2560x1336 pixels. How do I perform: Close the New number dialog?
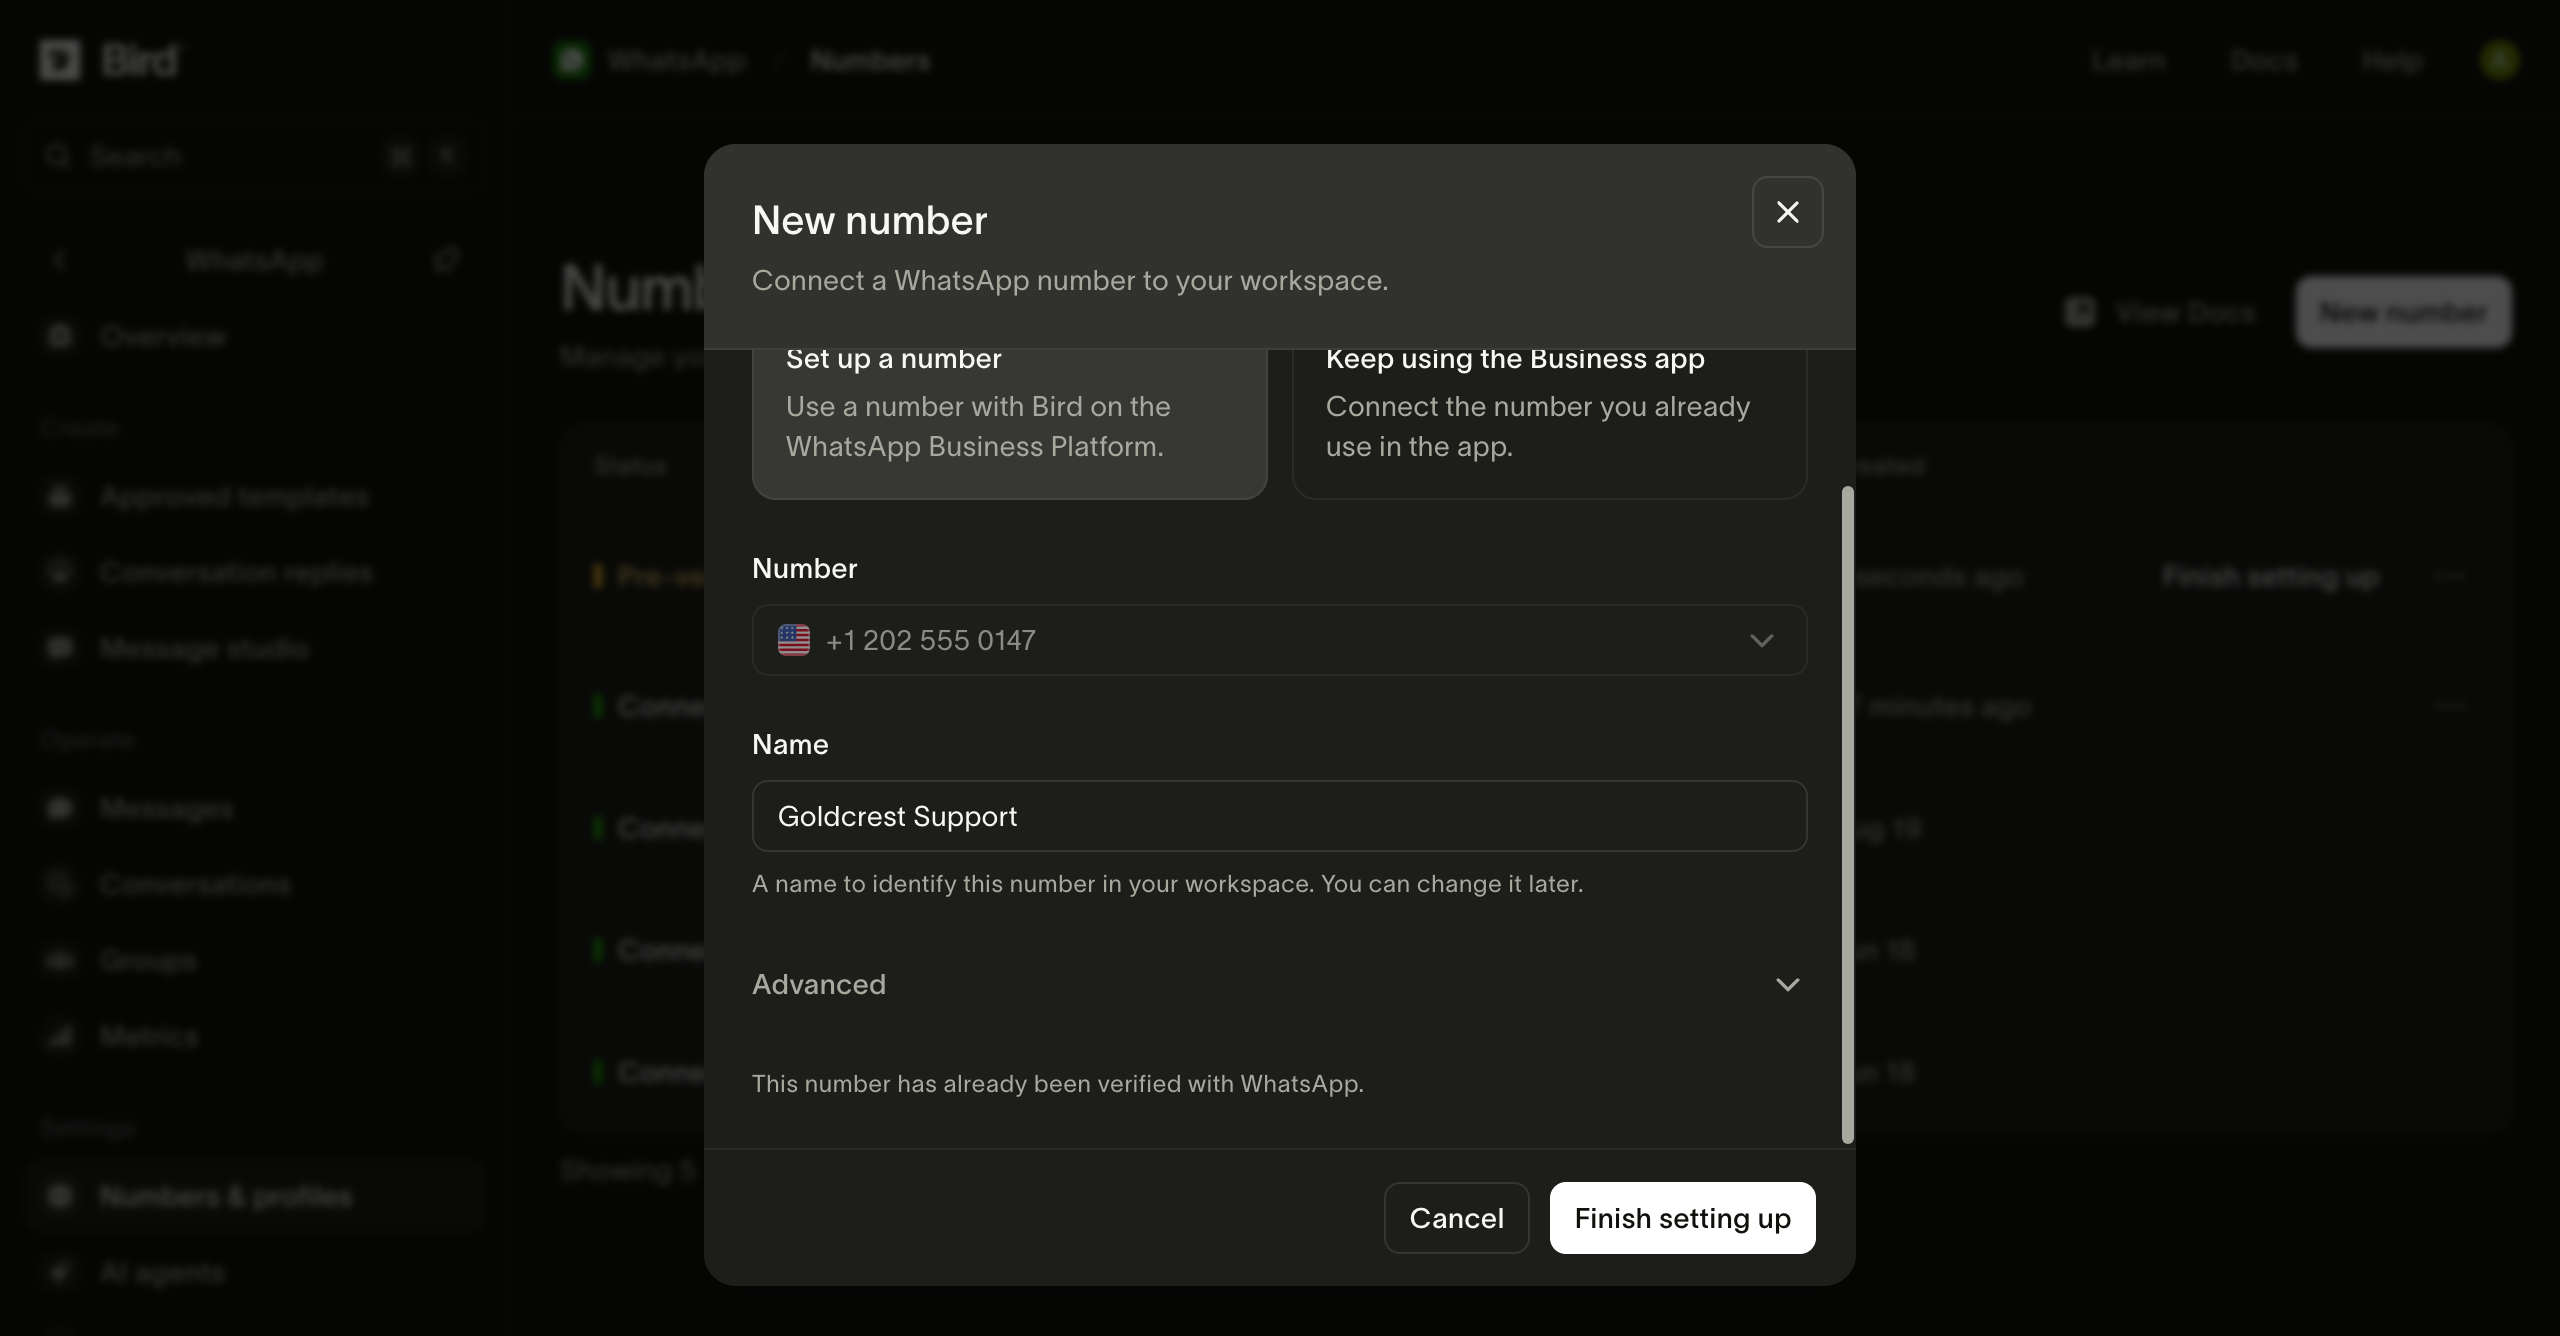1787,212
